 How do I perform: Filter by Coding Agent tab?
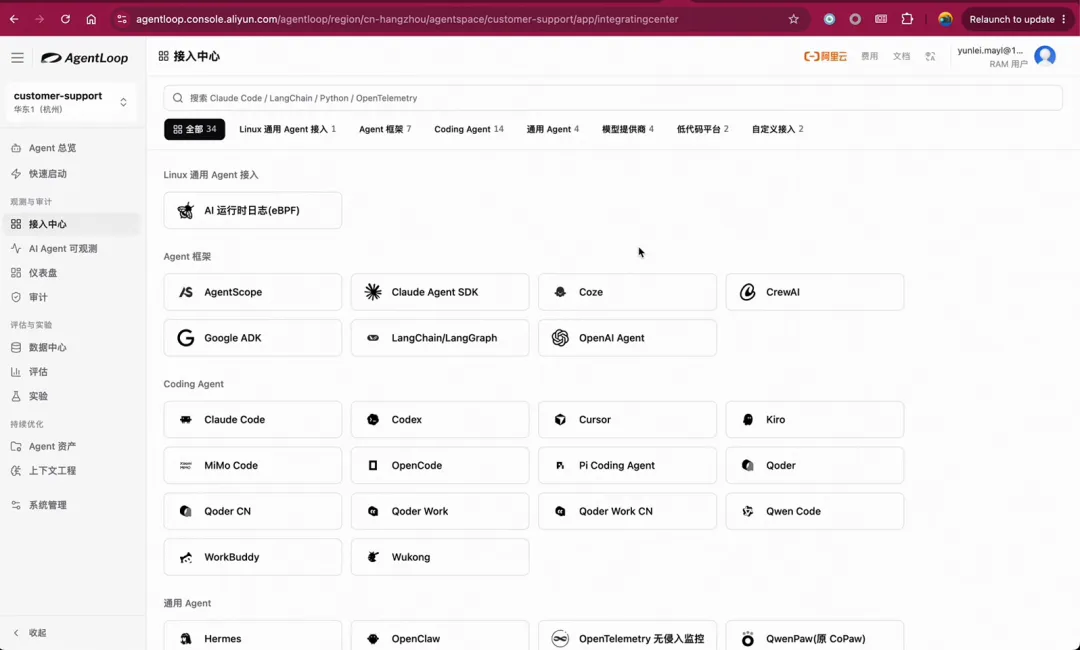(468, 129)
